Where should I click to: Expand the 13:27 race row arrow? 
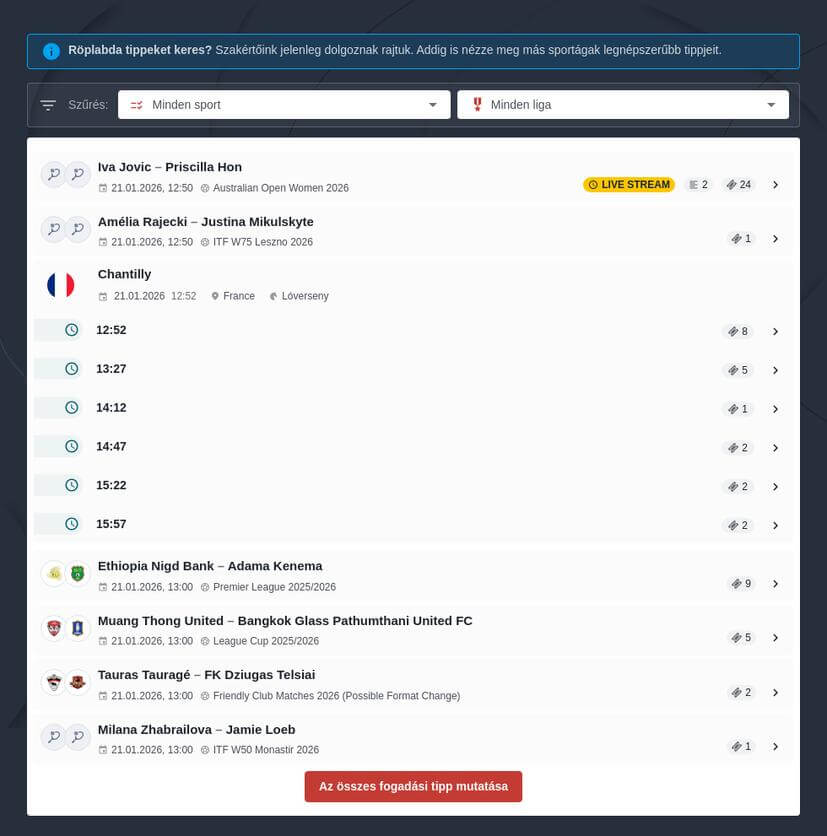pyautogui.click(x=775, y=370)
